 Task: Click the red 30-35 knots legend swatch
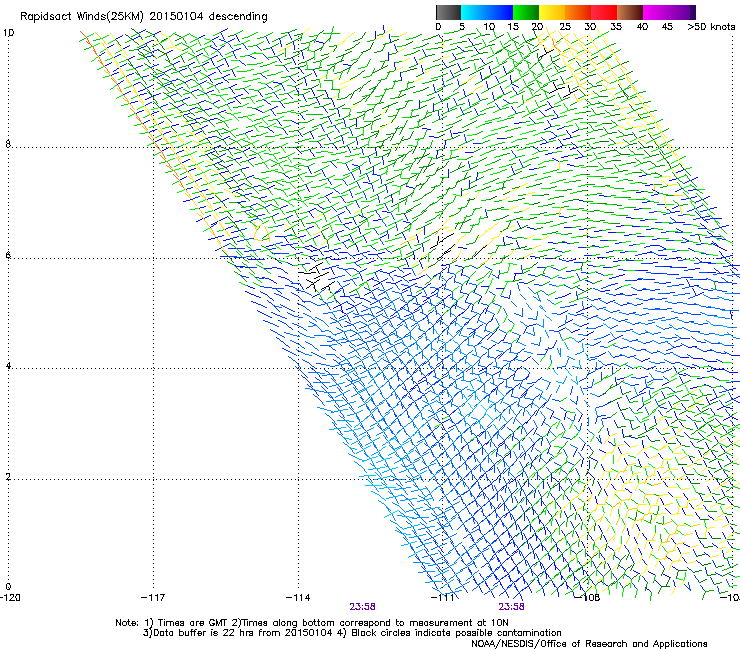tap(604, 12)
